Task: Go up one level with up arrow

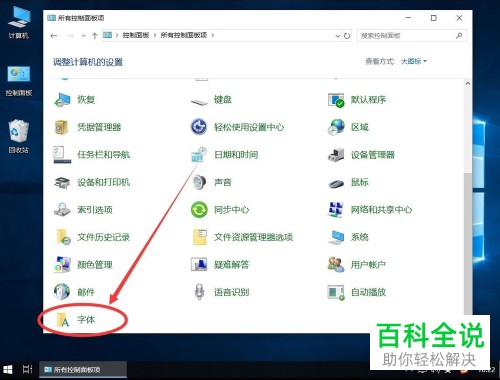Action: 95,36
